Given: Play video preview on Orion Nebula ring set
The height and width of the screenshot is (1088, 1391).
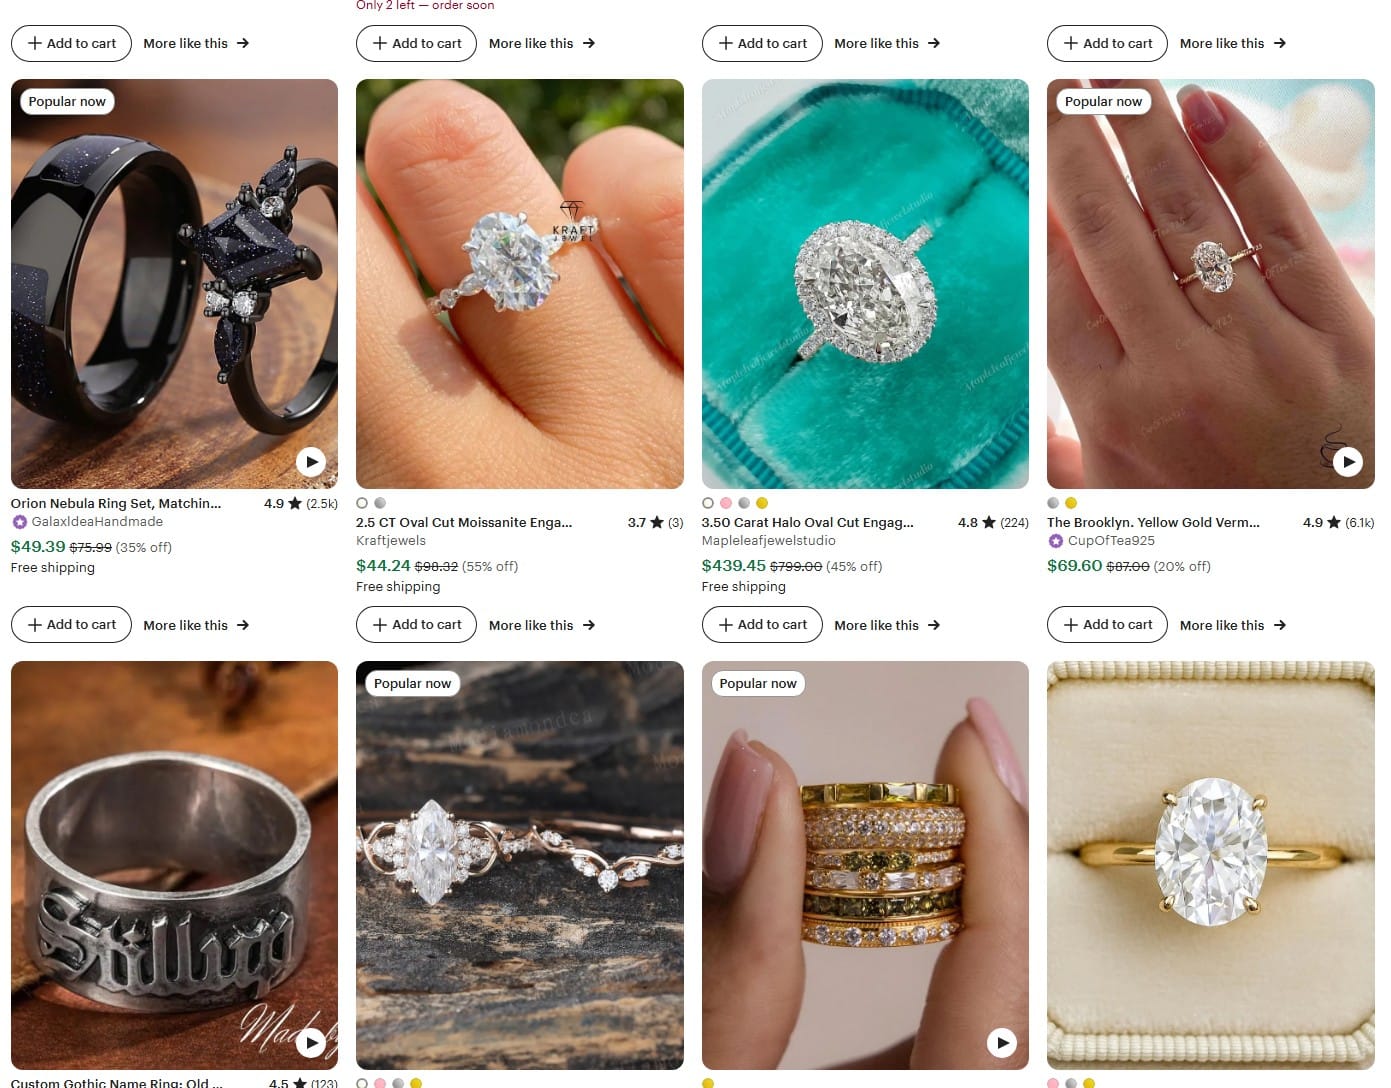Looking at the screenshot, I should 311,461.
